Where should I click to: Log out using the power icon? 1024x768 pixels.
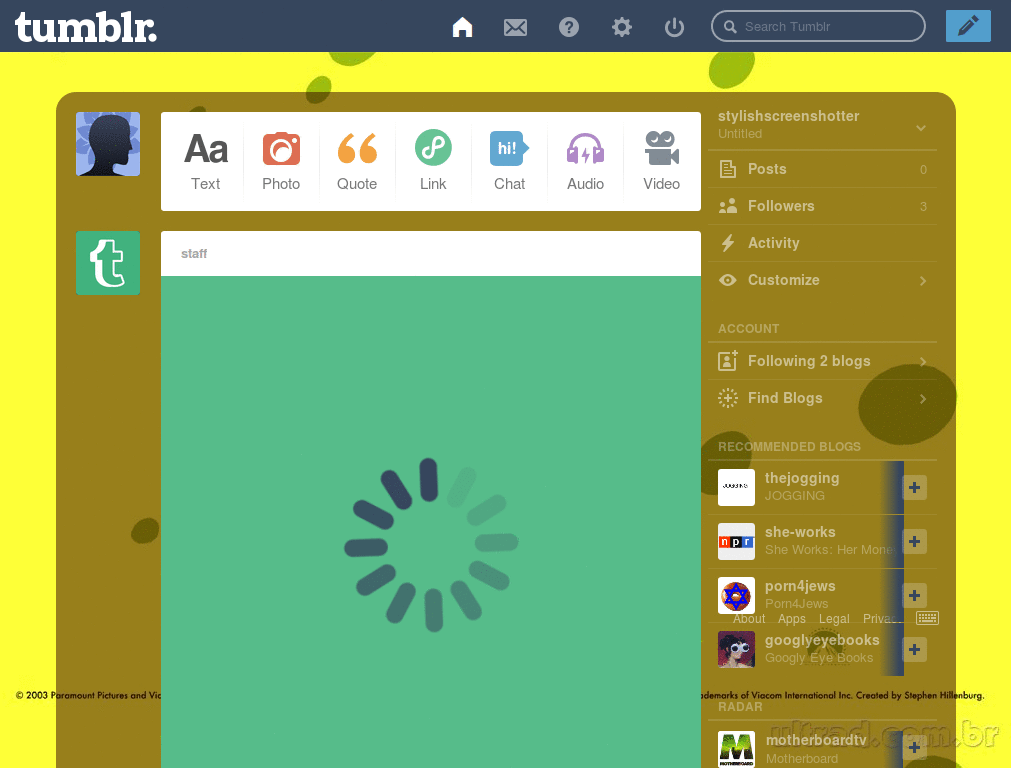click(674, 27)
